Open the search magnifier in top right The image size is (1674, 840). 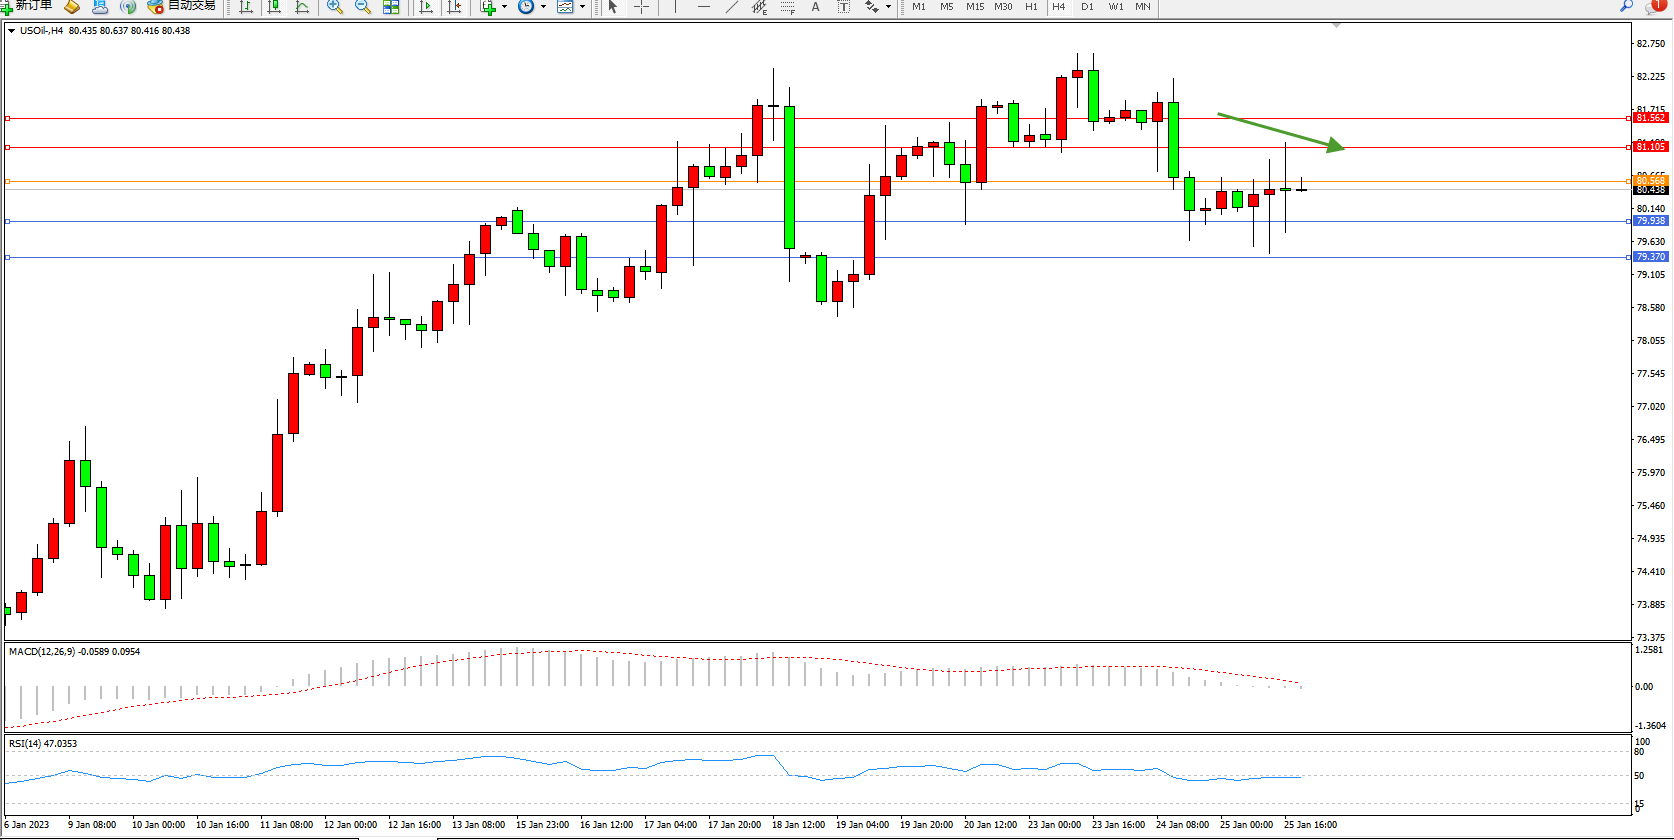pos(1627,6)
